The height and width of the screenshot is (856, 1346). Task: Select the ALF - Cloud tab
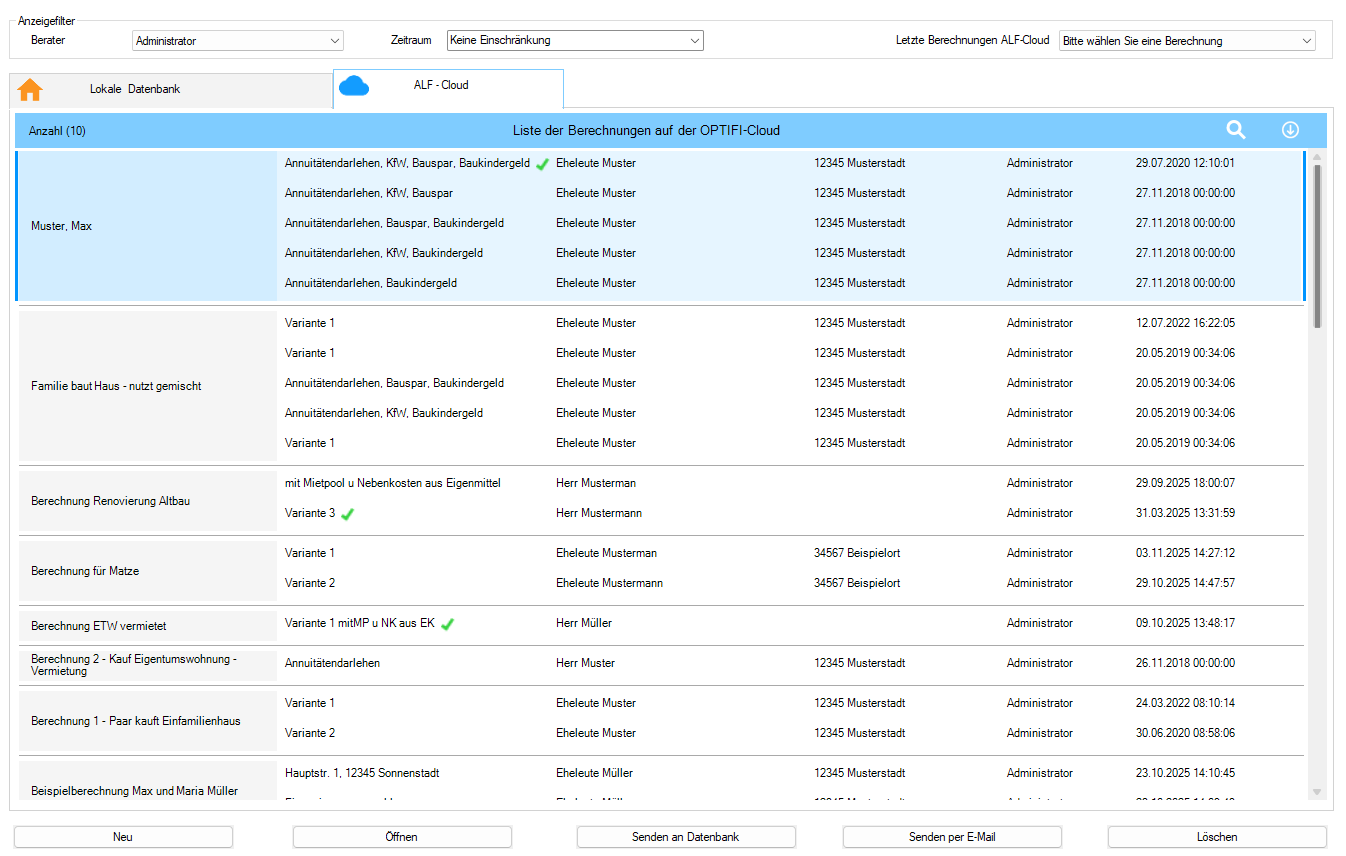click(441, 86)
